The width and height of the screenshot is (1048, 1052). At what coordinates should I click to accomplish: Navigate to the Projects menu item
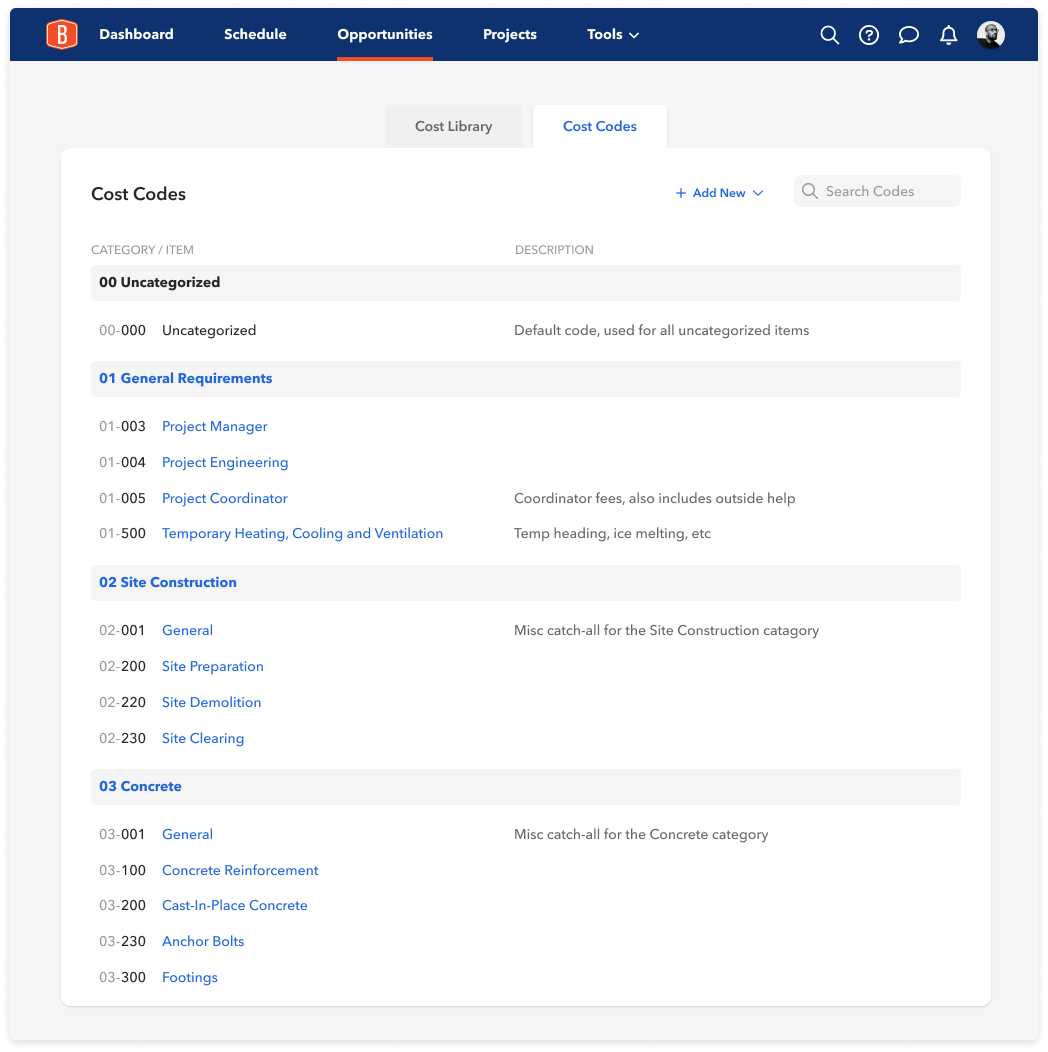point(509,34)
